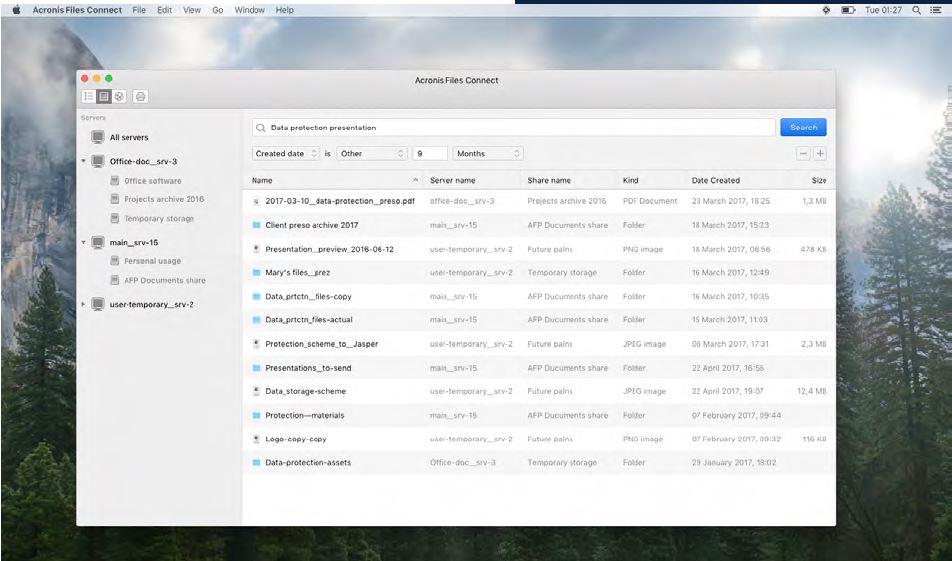The height and width of the screenshot is (561, 952).
Task: Click the Tue 01:27 clock
Action: pyautogui.click(x=883, y=10)
